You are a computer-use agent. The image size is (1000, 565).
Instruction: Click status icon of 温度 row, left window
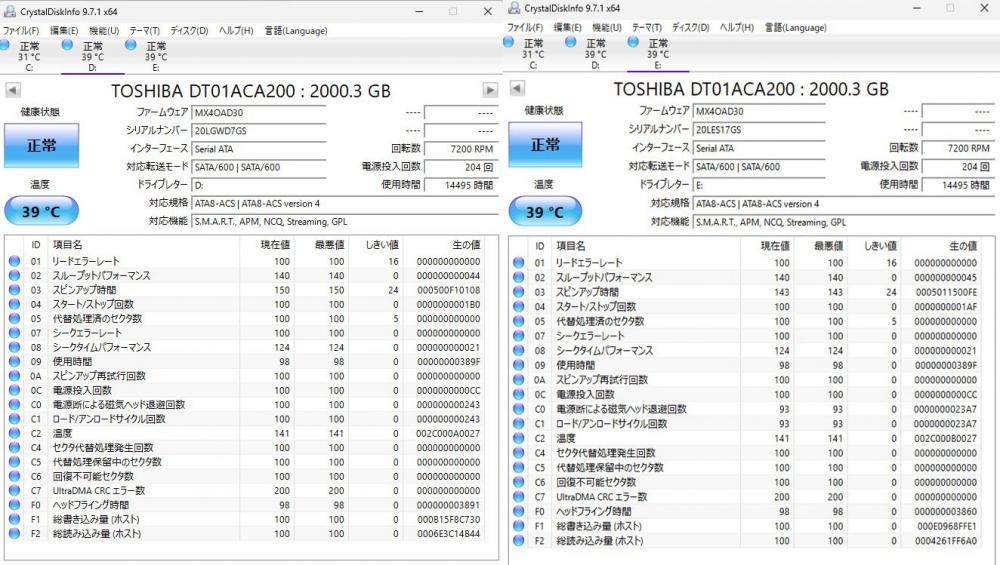(14, 434)
